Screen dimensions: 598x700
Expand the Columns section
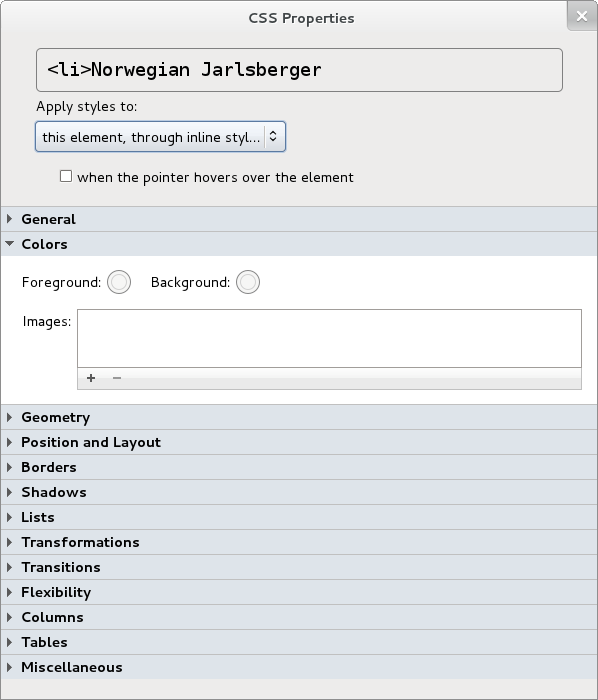click(299, 617)
